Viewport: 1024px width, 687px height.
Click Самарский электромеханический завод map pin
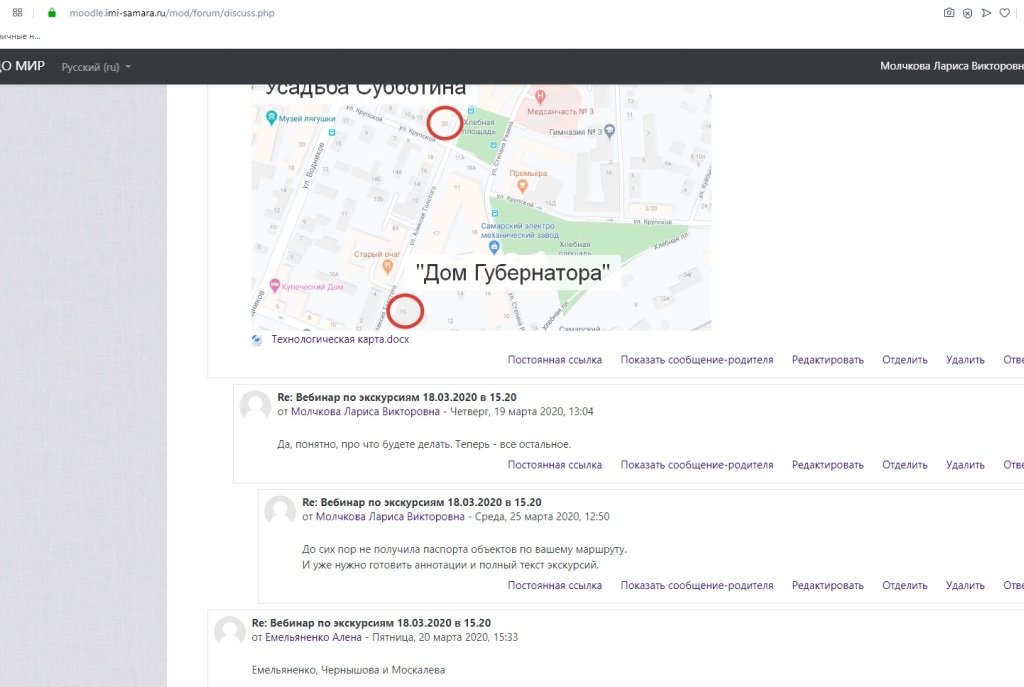(494, 248)
